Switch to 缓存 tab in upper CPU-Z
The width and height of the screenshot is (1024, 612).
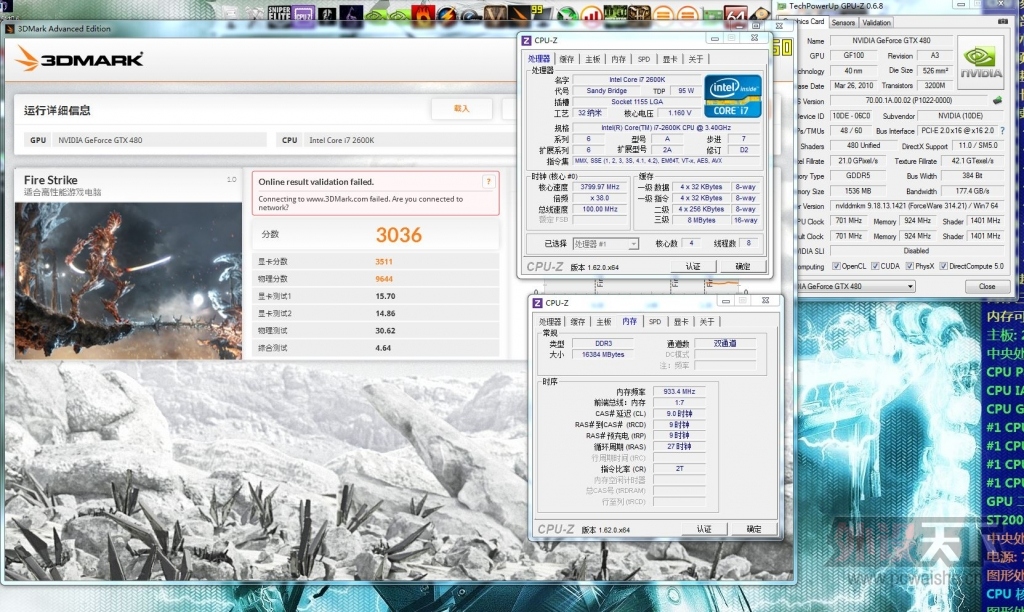[x=566, y=59]
